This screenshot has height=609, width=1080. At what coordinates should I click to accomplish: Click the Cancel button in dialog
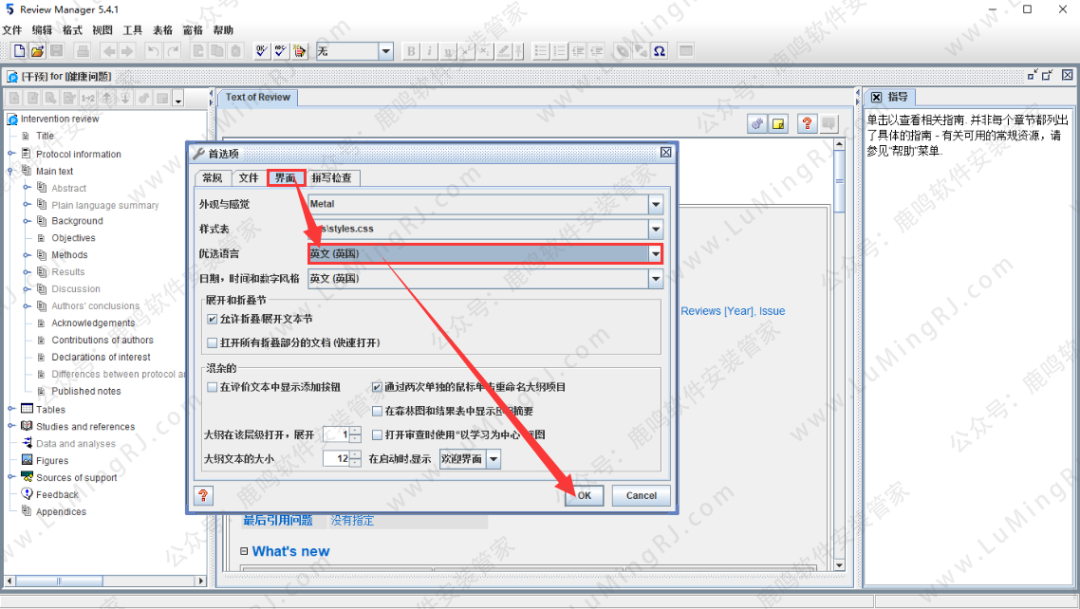(x=641, y=495)
